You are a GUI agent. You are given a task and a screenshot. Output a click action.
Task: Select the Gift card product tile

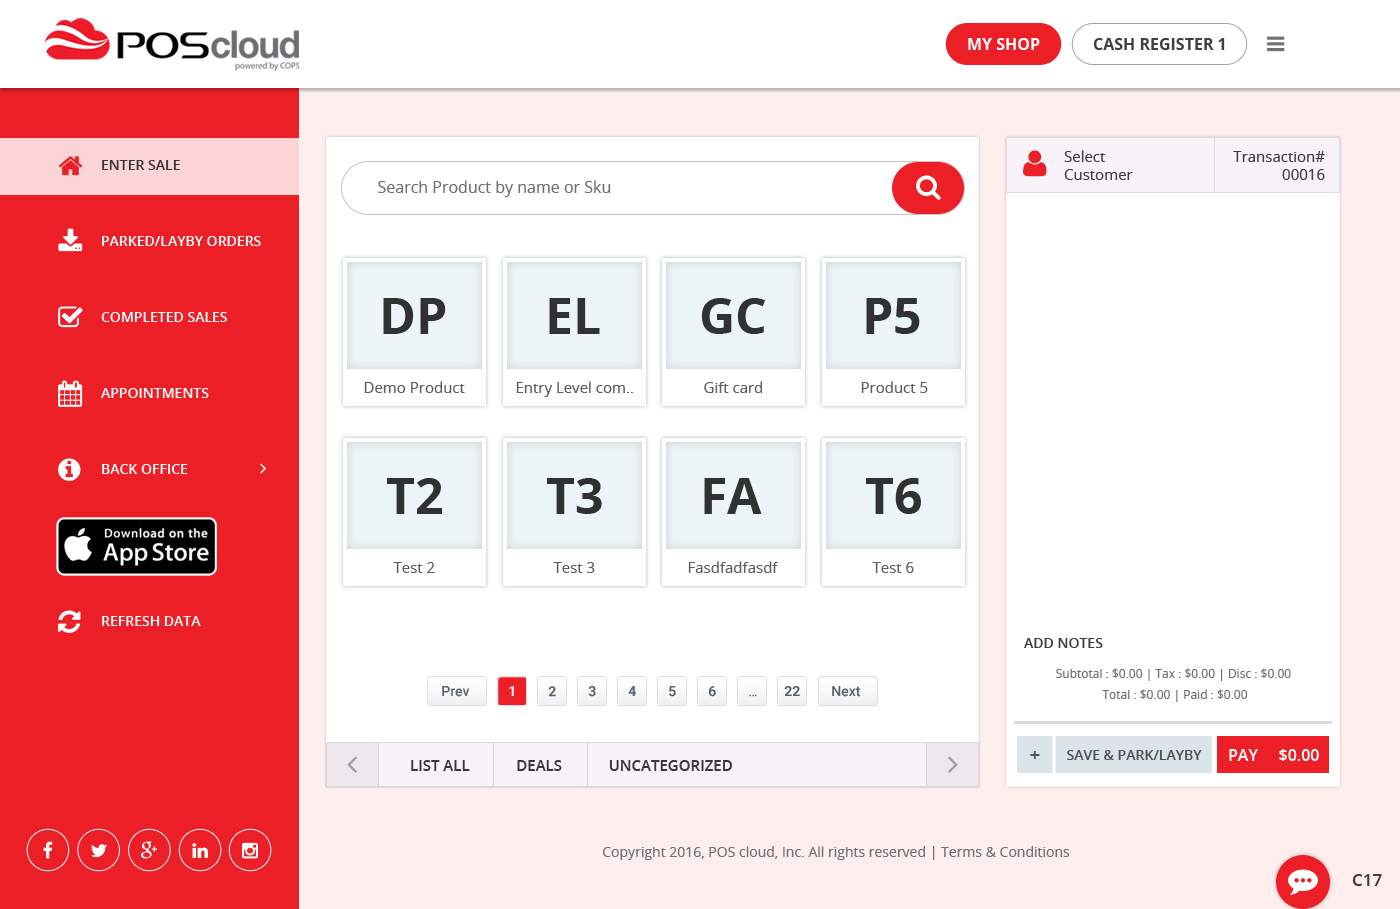click(733, 332)
